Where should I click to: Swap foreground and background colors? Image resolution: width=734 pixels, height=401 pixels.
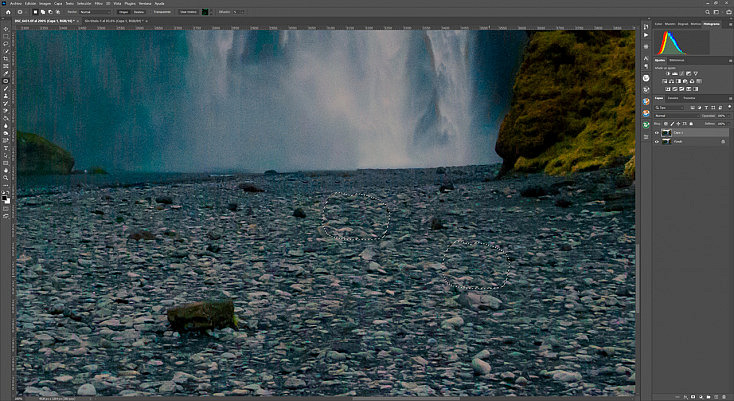tap(8, 192)
